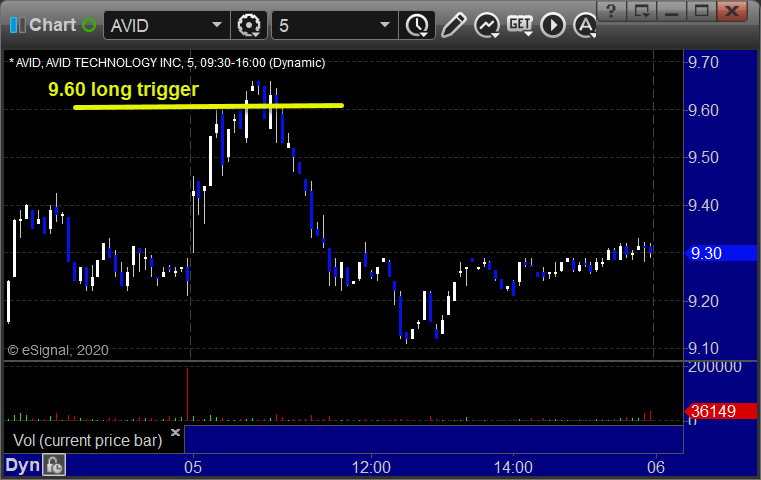Click the 9.50 price axis label
This screenshot has width=761, height=480.
click(x=703, y=157)
